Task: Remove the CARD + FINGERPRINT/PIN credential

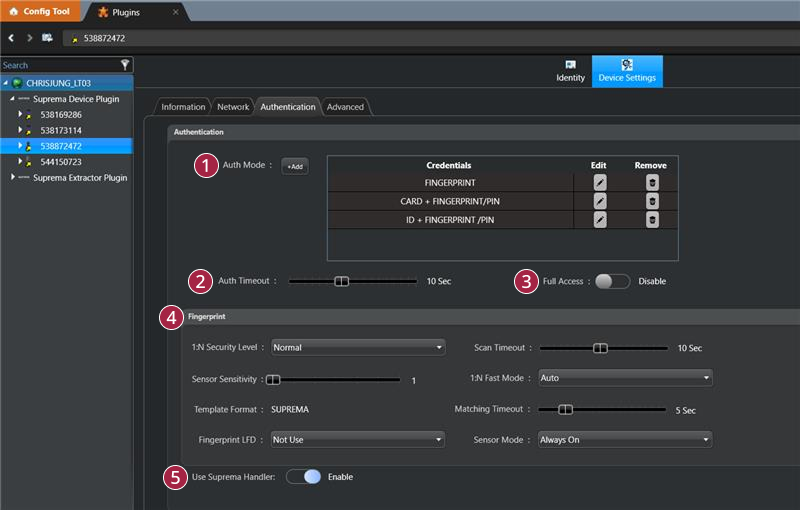Action: tap(652, 201)
